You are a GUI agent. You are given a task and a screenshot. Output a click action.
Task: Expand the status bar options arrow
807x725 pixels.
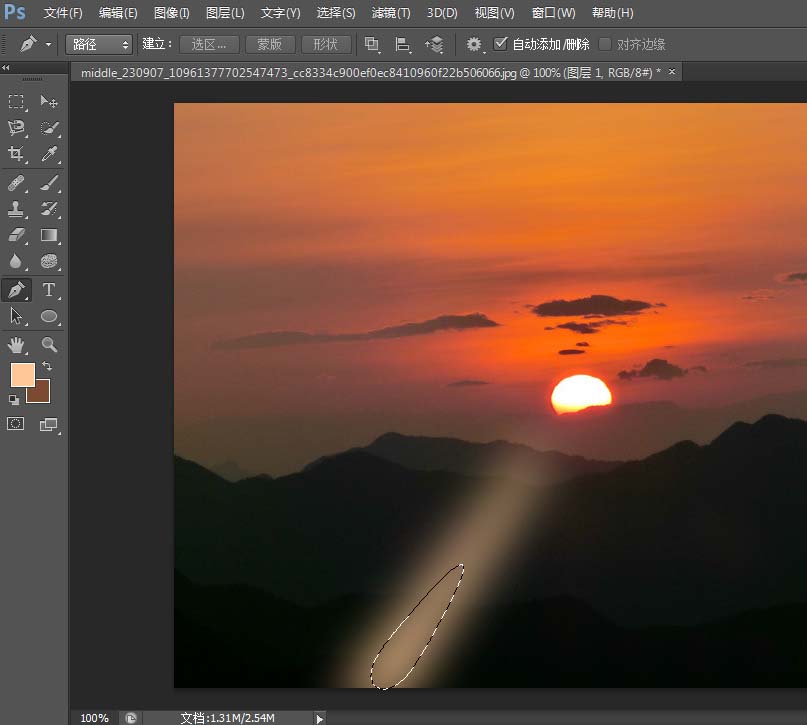click(318, 717)
